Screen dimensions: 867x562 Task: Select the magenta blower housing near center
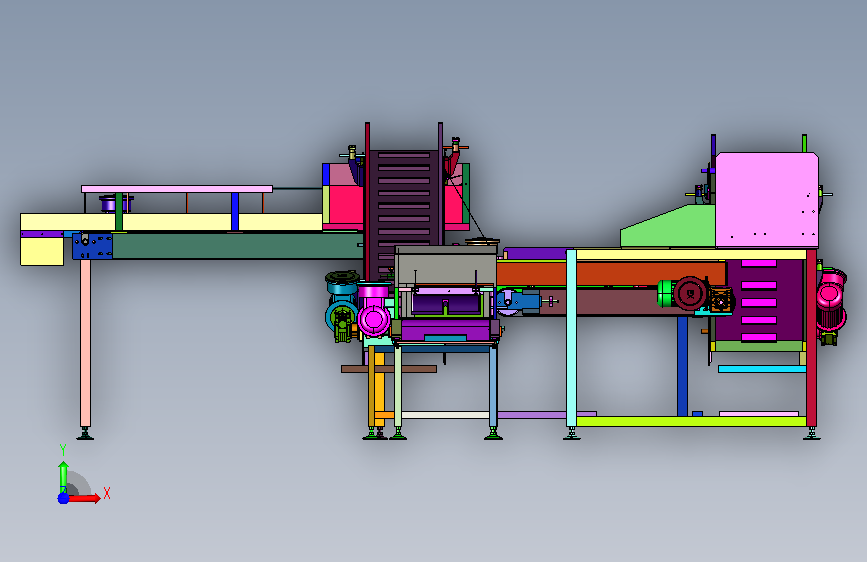click(374, 310)
